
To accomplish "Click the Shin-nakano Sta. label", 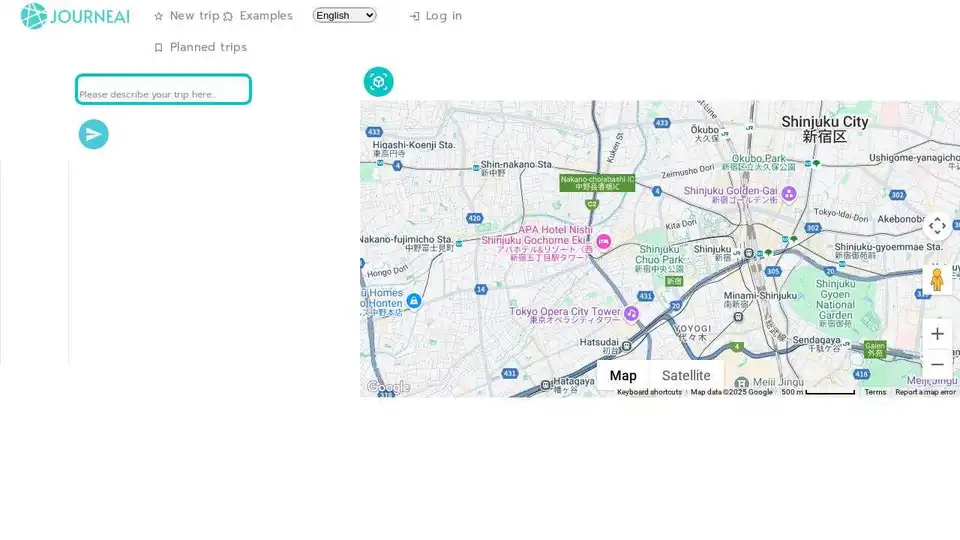I will (516, 168).
